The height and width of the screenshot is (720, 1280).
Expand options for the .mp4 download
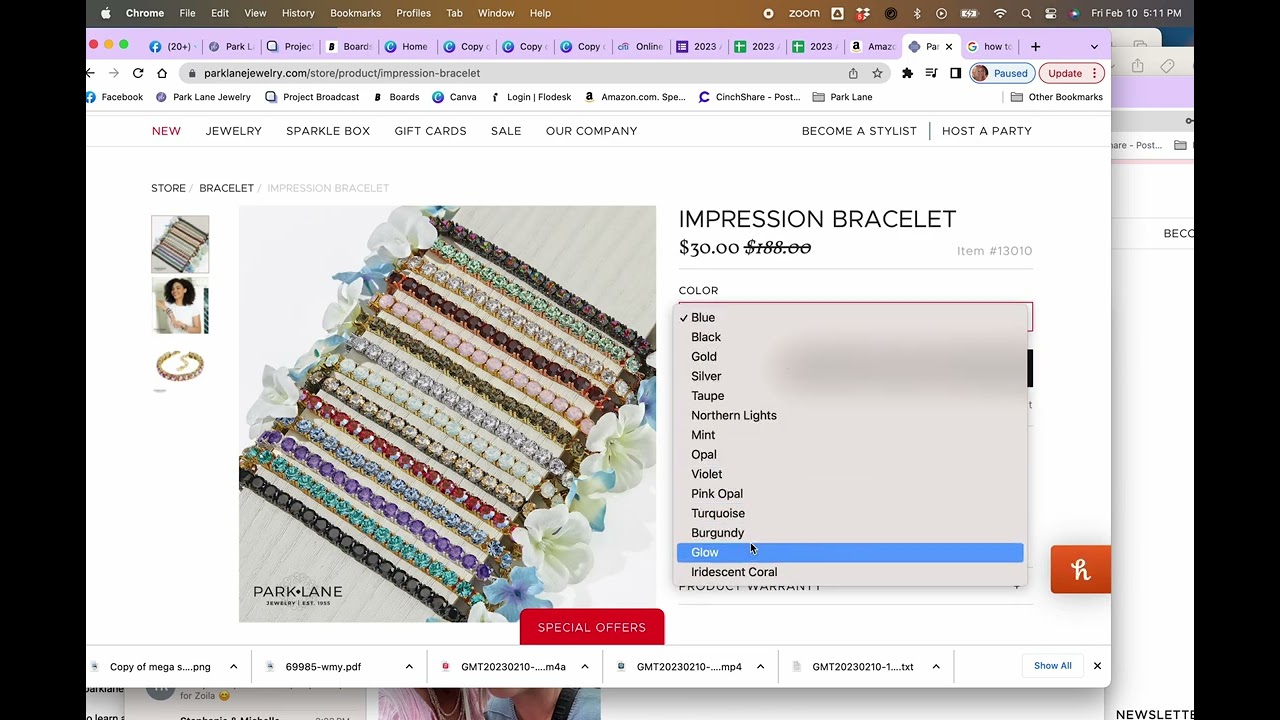click(x=760, y=667)
